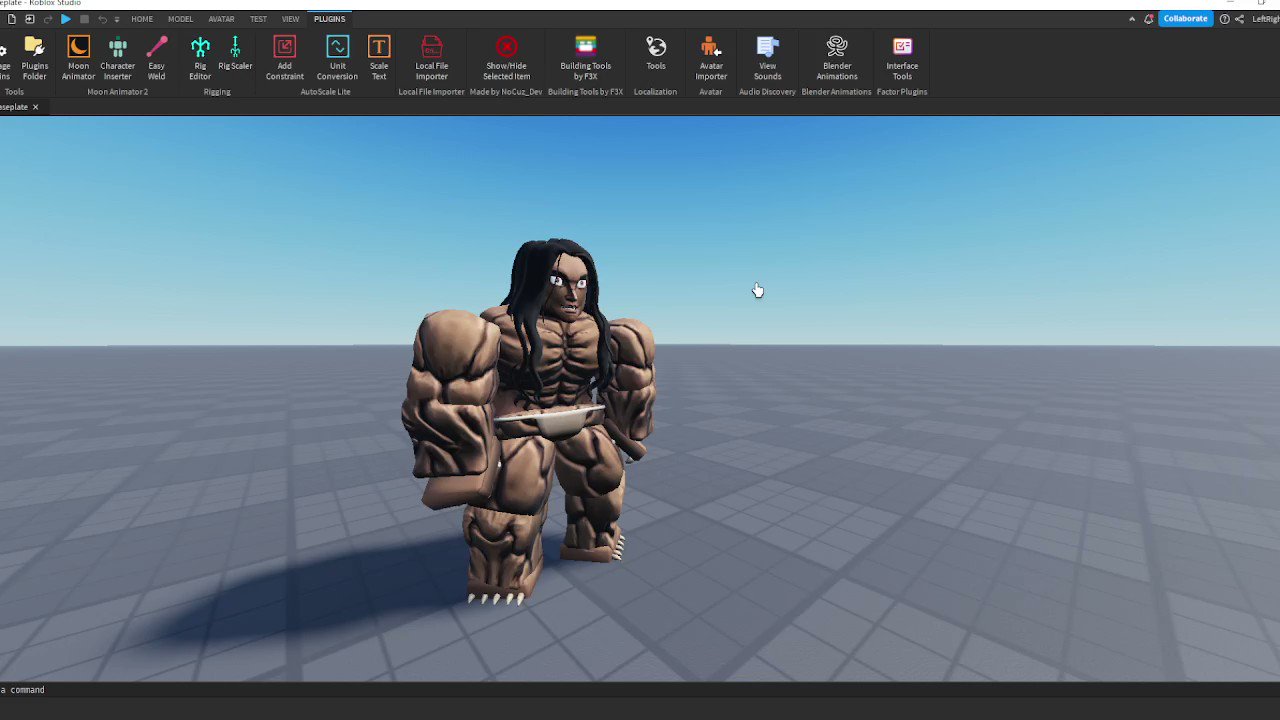Open the Interface Tools plugin
1280x720 pixels.
click(x=902, y=58)
